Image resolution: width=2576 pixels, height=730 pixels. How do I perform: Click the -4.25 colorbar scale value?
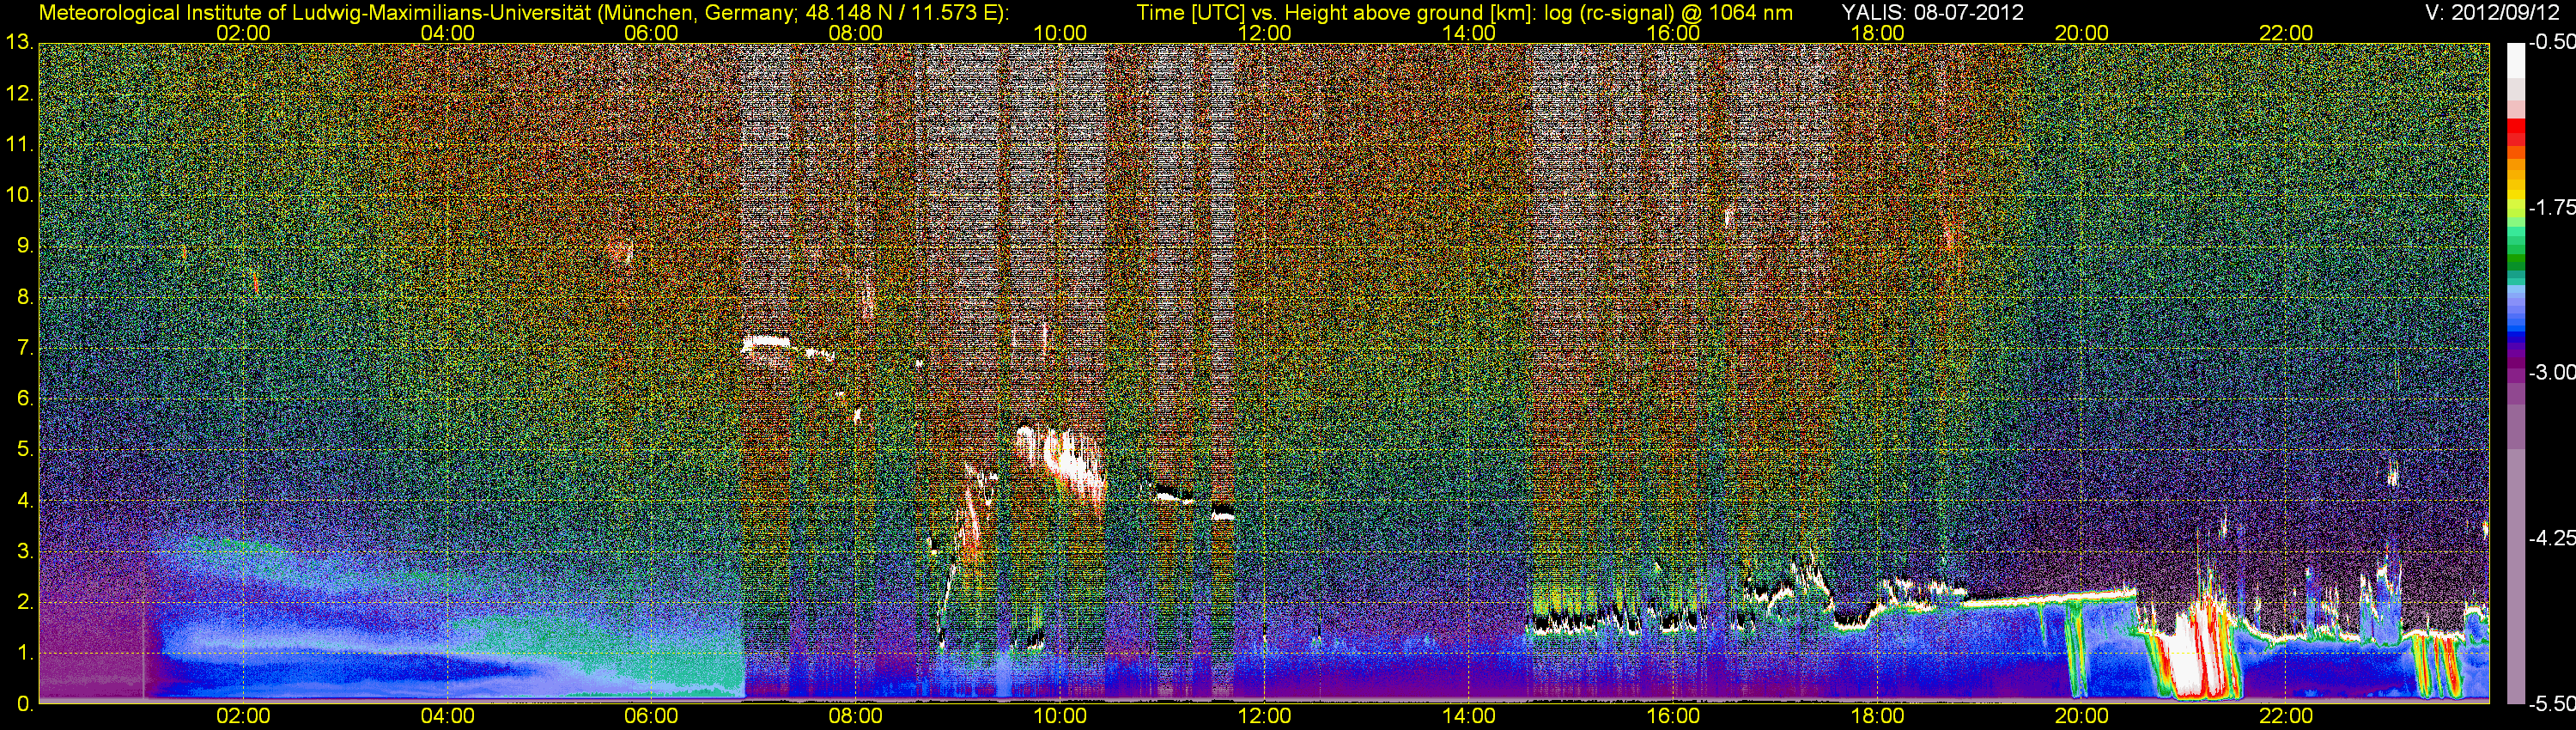click(x=2551, y=538)
